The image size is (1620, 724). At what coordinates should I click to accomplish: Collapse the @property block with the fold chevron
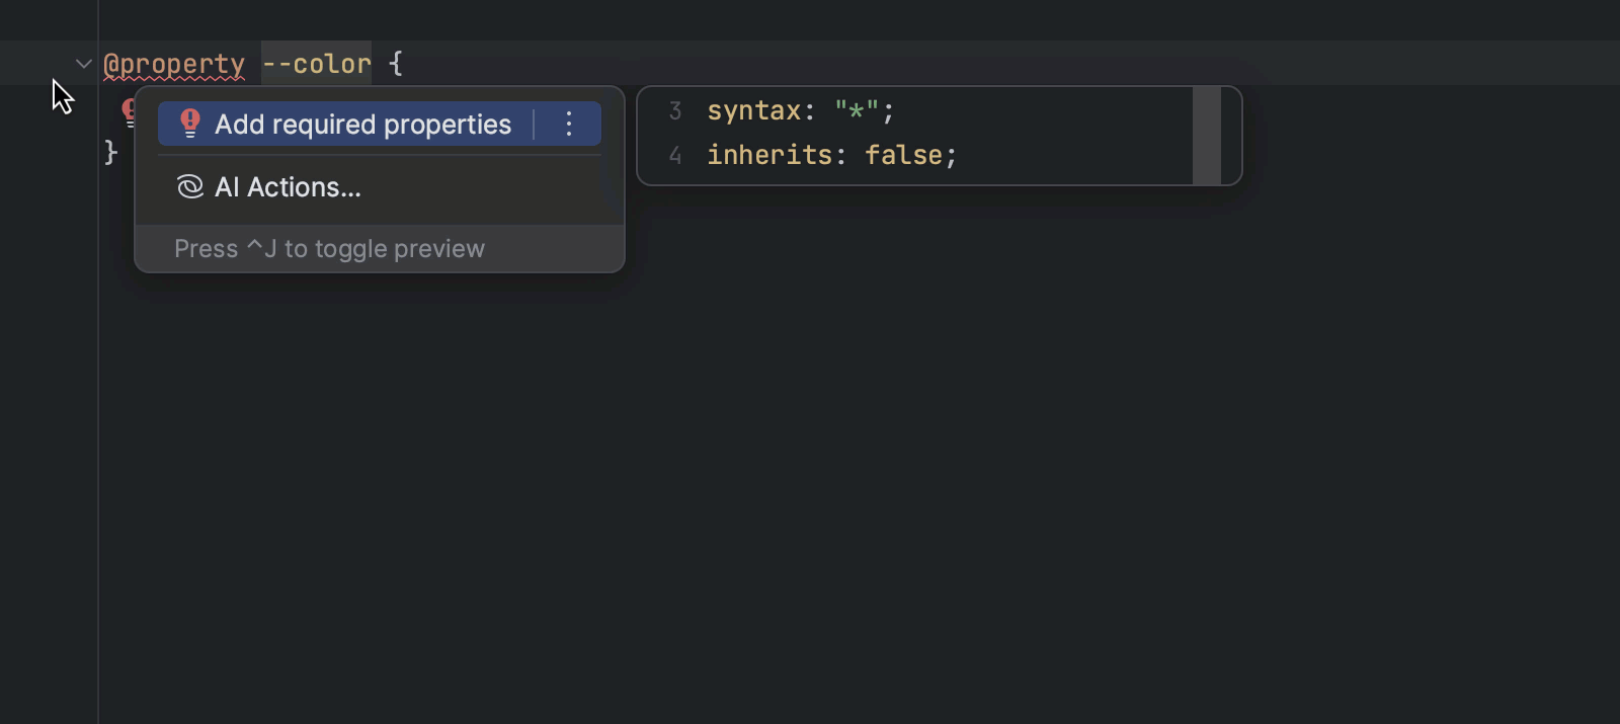click(84, 64)
